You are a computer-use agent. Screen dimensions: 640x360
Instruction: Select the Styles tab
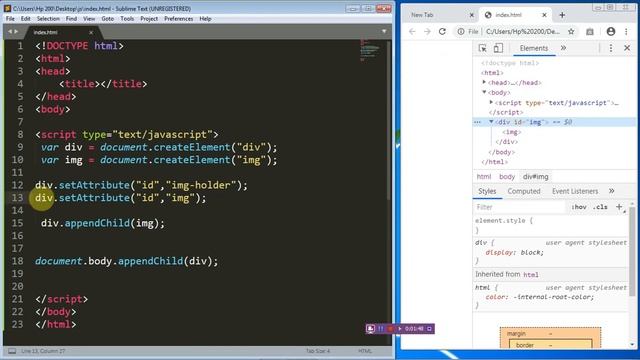pyautogui.click(x=487, y=191)
